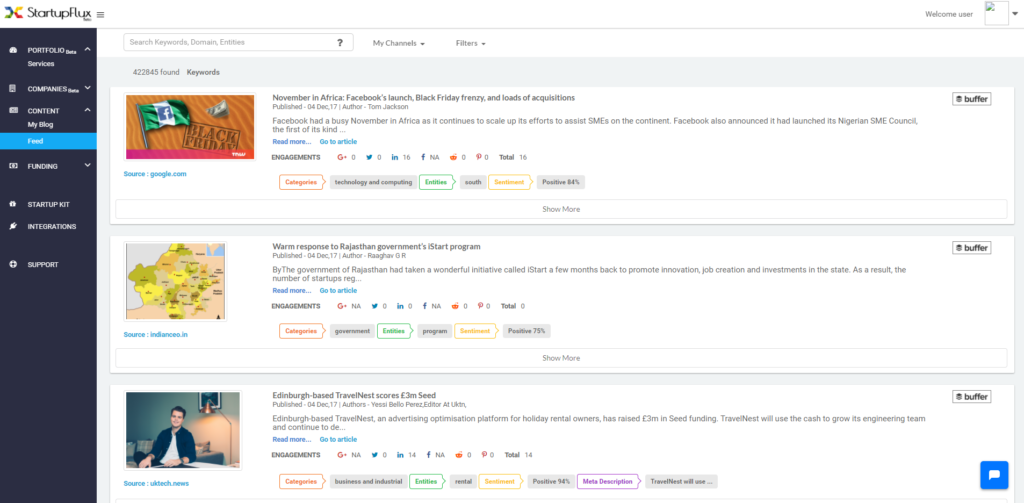Click Go to article for Rajasthan
This screenshot has width=1024, height=503.
[x=338, y=291]
